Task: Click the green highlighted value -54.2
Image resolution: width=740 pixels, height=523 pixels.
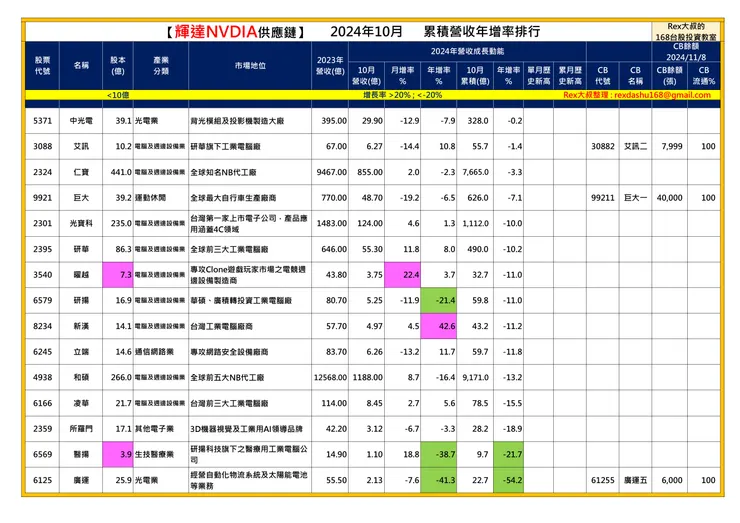Action: point(508,480)
